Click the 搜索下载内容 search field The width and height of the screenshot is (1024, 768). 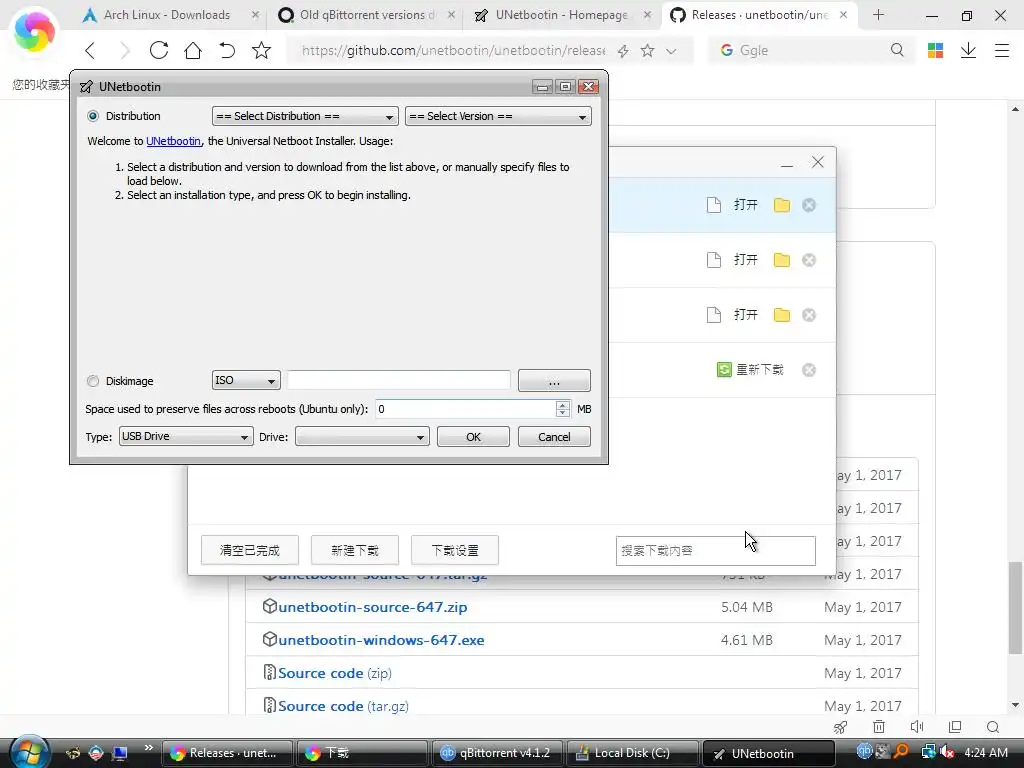coord(715,551)
